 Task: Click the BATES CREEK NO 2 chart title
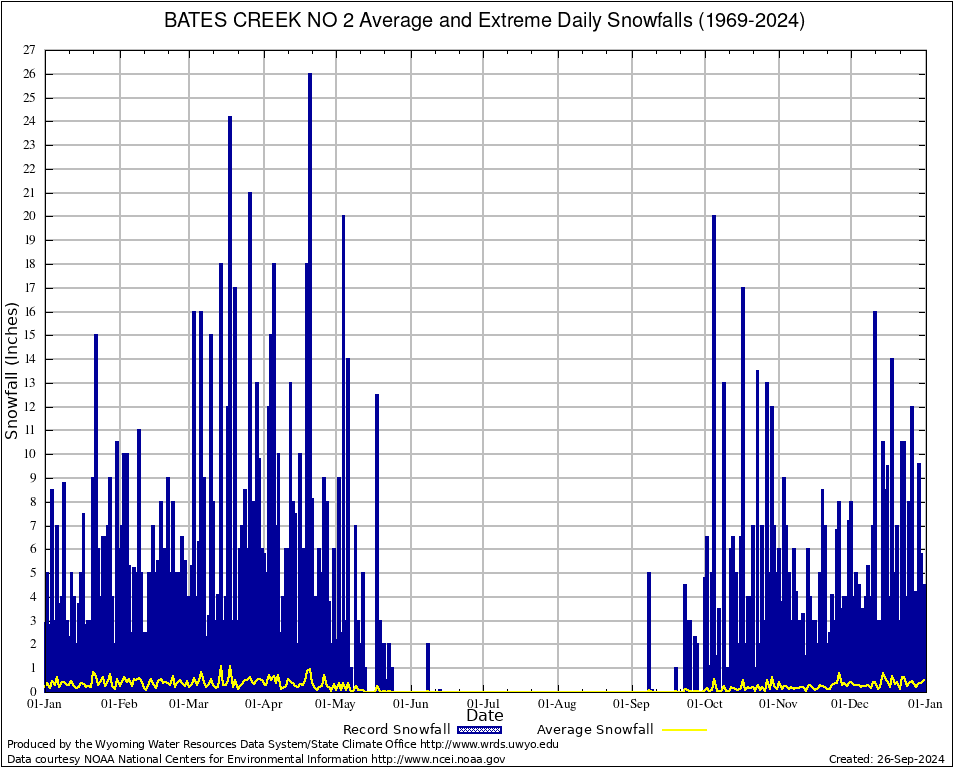pos(484,21)
